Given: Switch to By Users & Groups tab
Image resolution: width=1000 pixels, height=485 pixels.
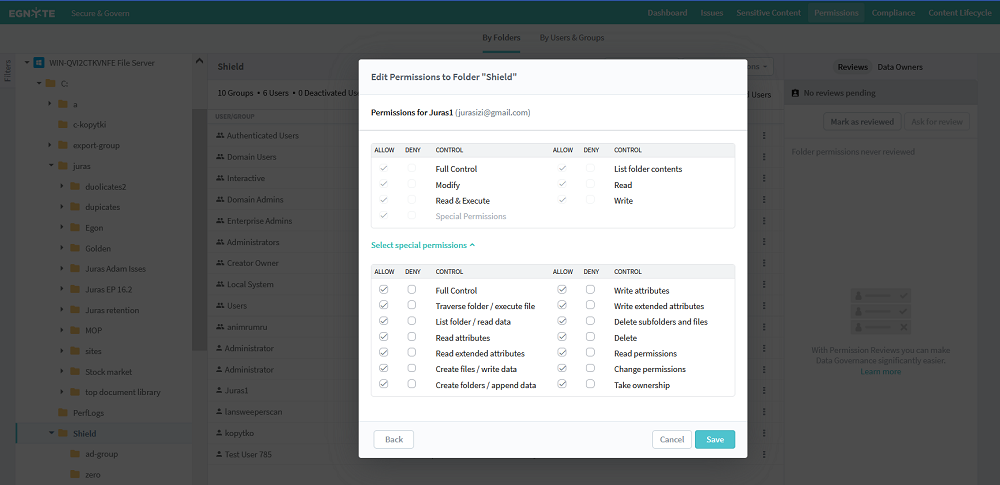Looking at the screenshot, I should pos(571,38).
